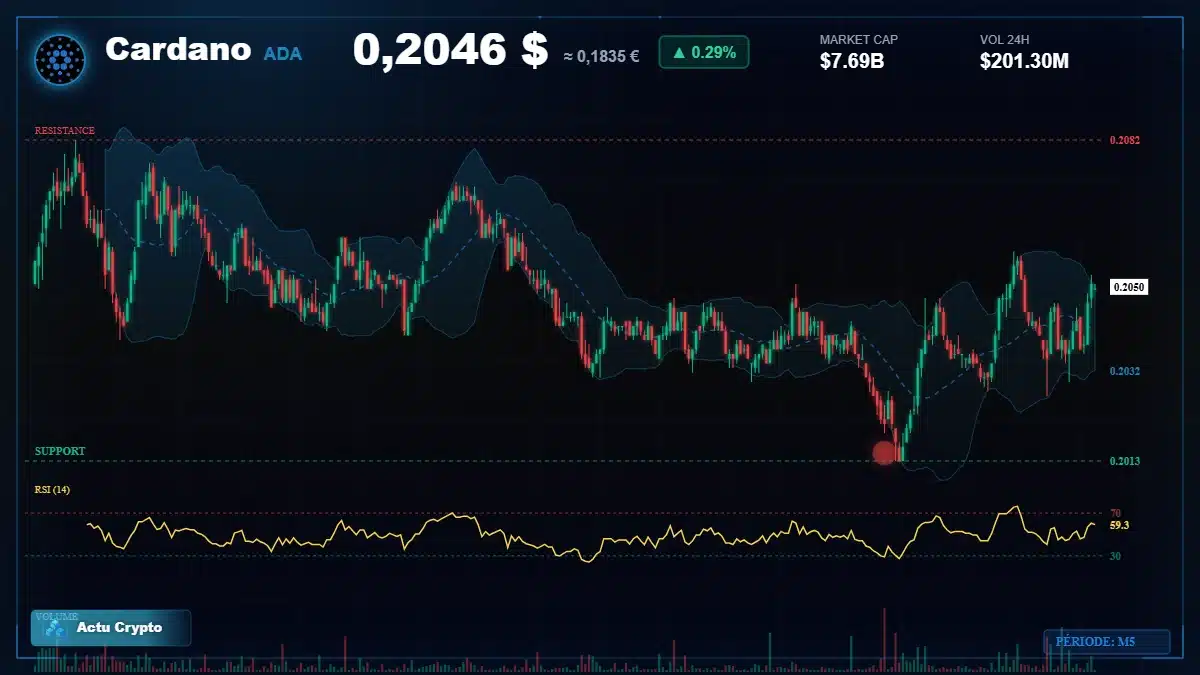Select the RESISTANCE line label

click(x=65, y=131)
